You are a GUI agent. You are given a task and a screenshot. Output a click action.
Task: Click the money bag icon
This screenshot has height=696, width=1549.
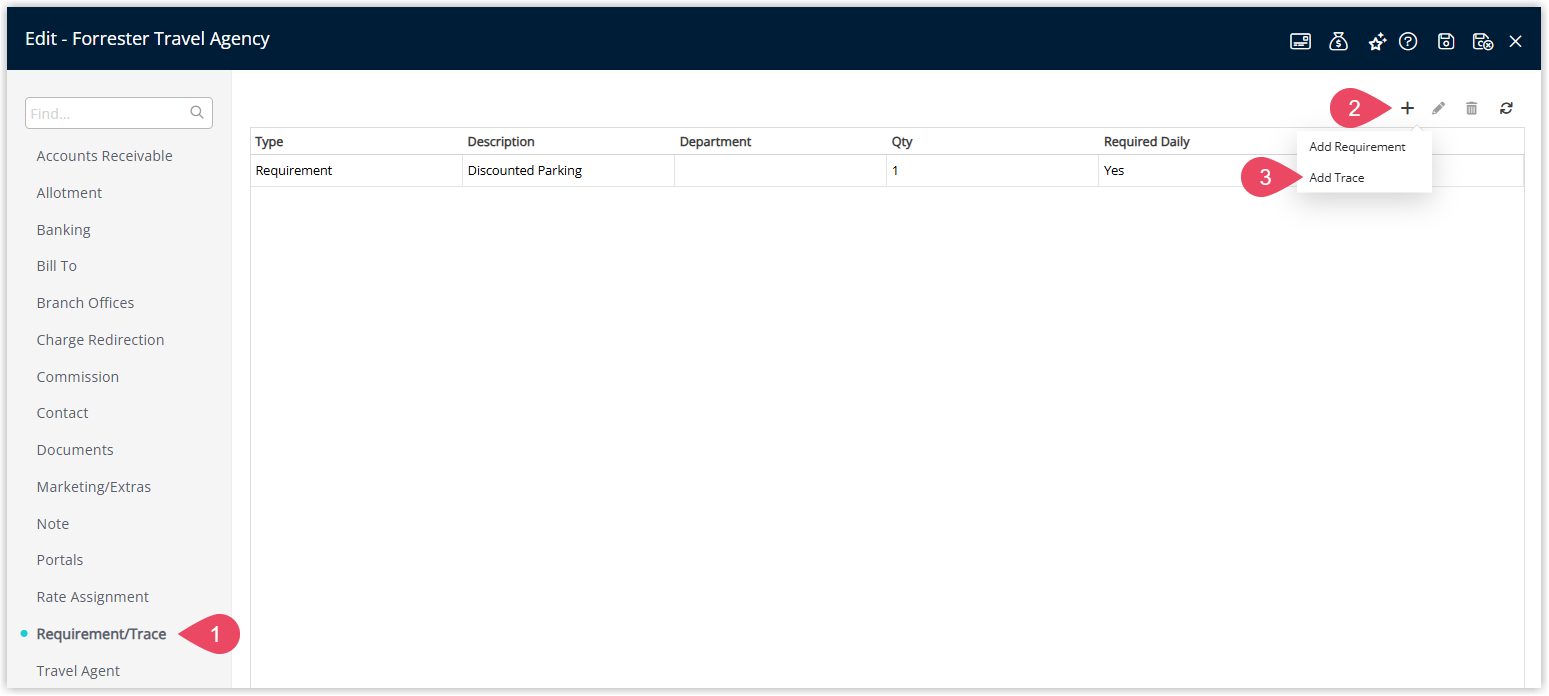click(x=1338, y=41)
